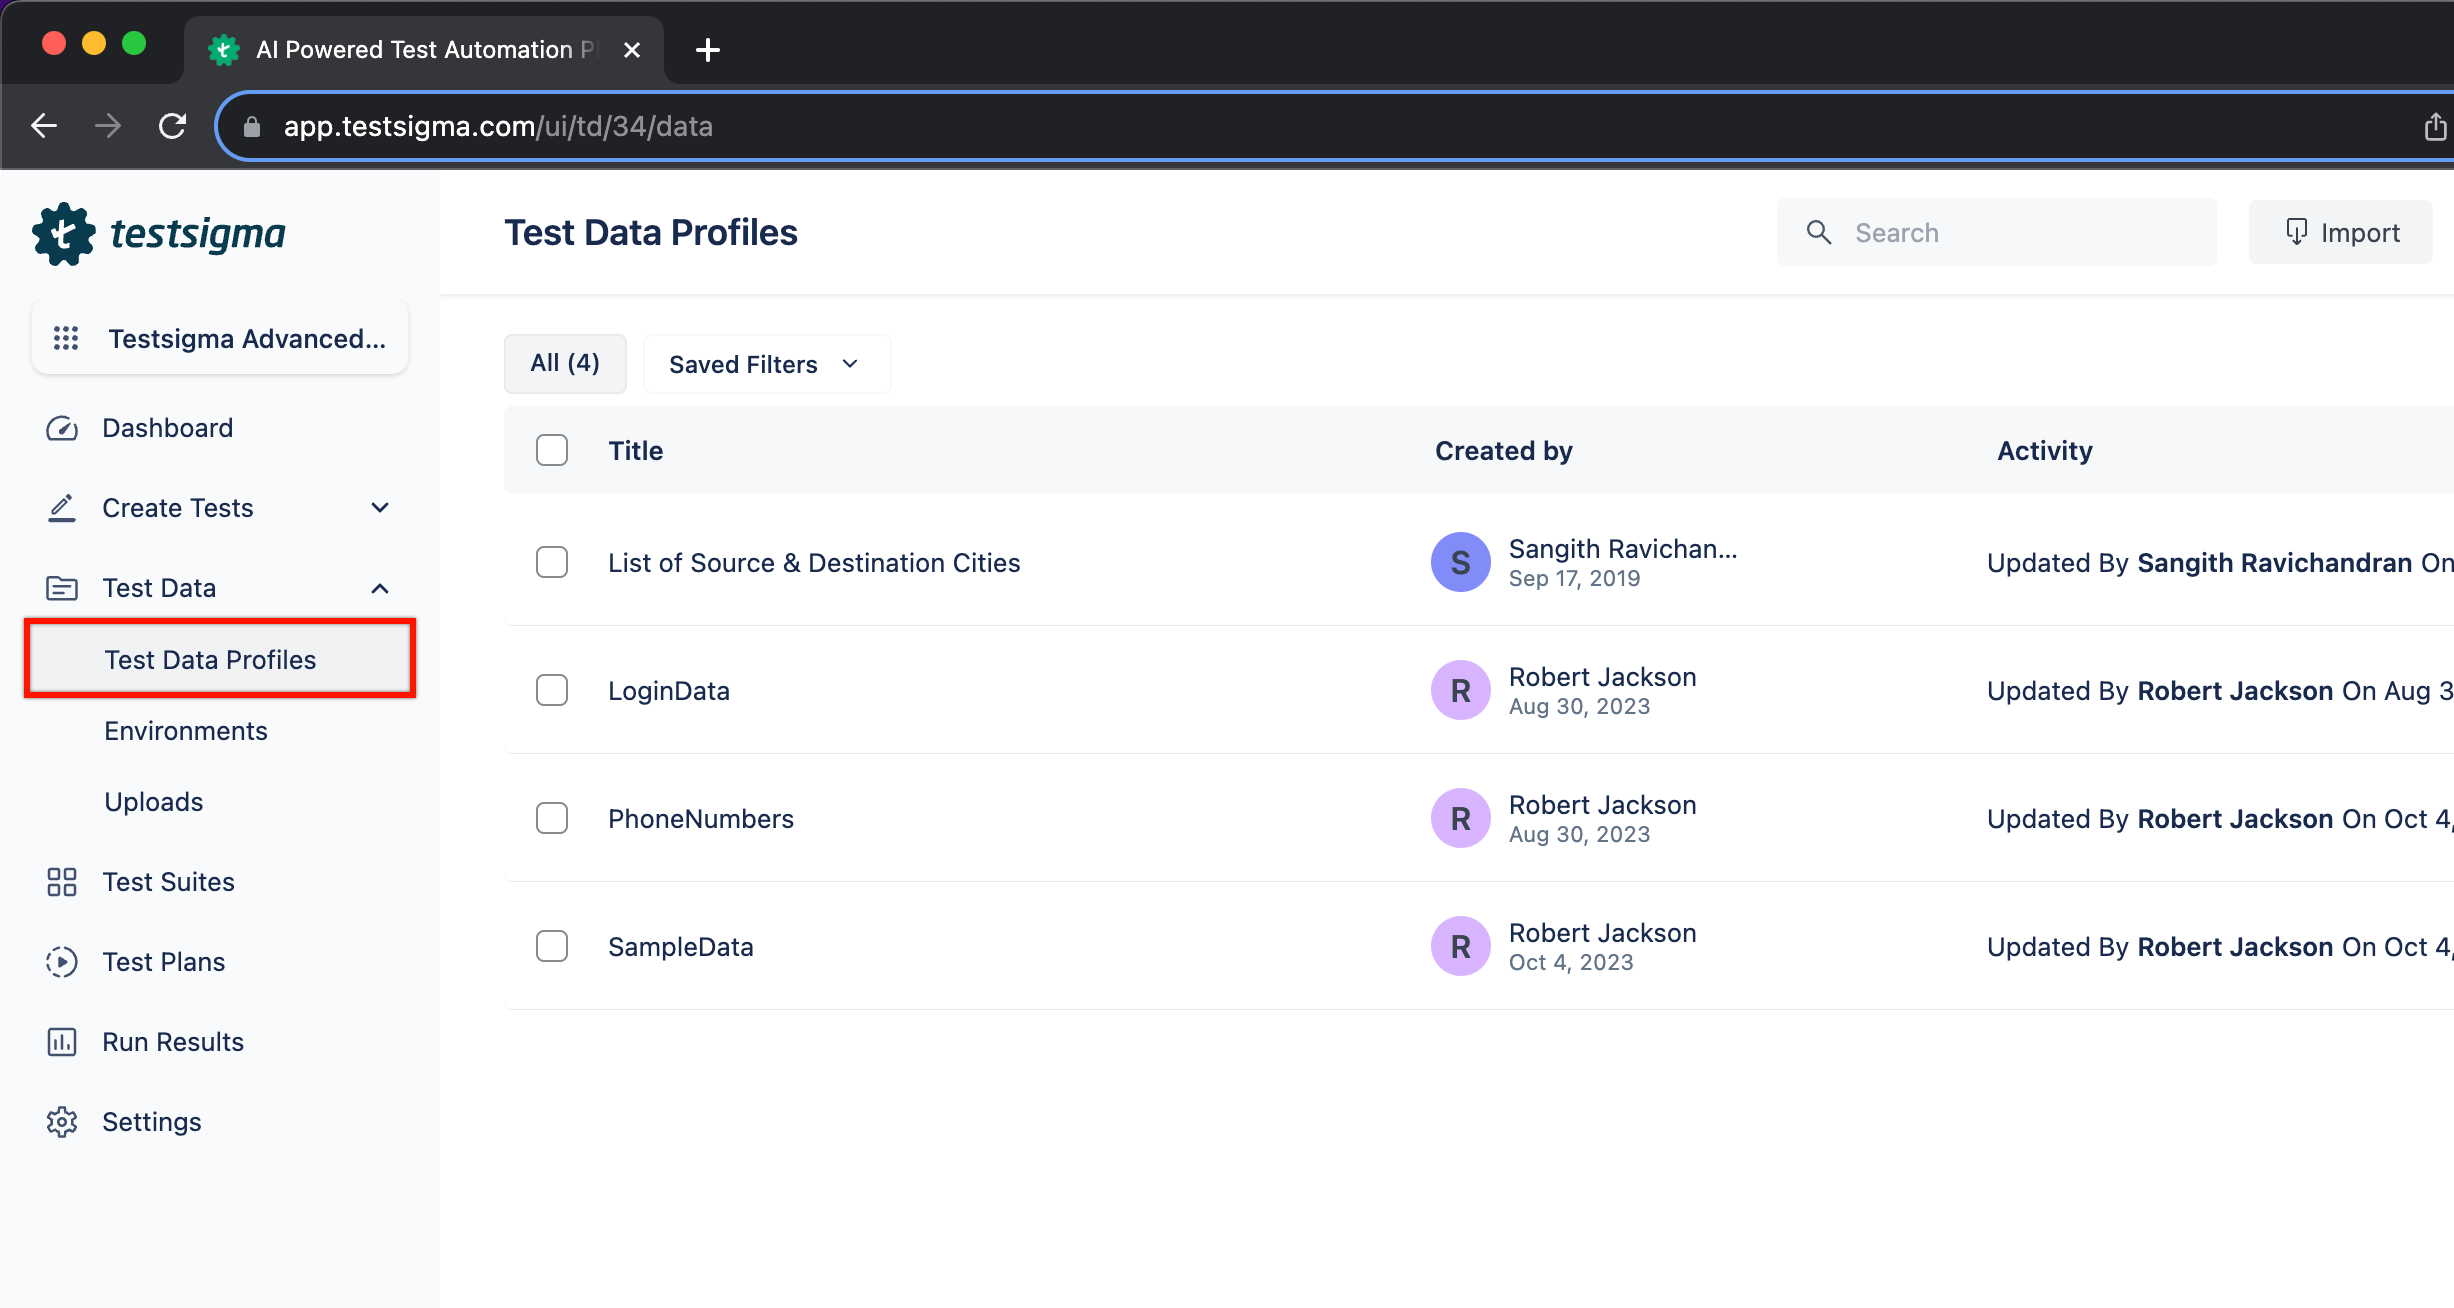Open the SampleData profile
Image resolution: width=2454 pixels, height=1308 pixels.
[681, 947]
